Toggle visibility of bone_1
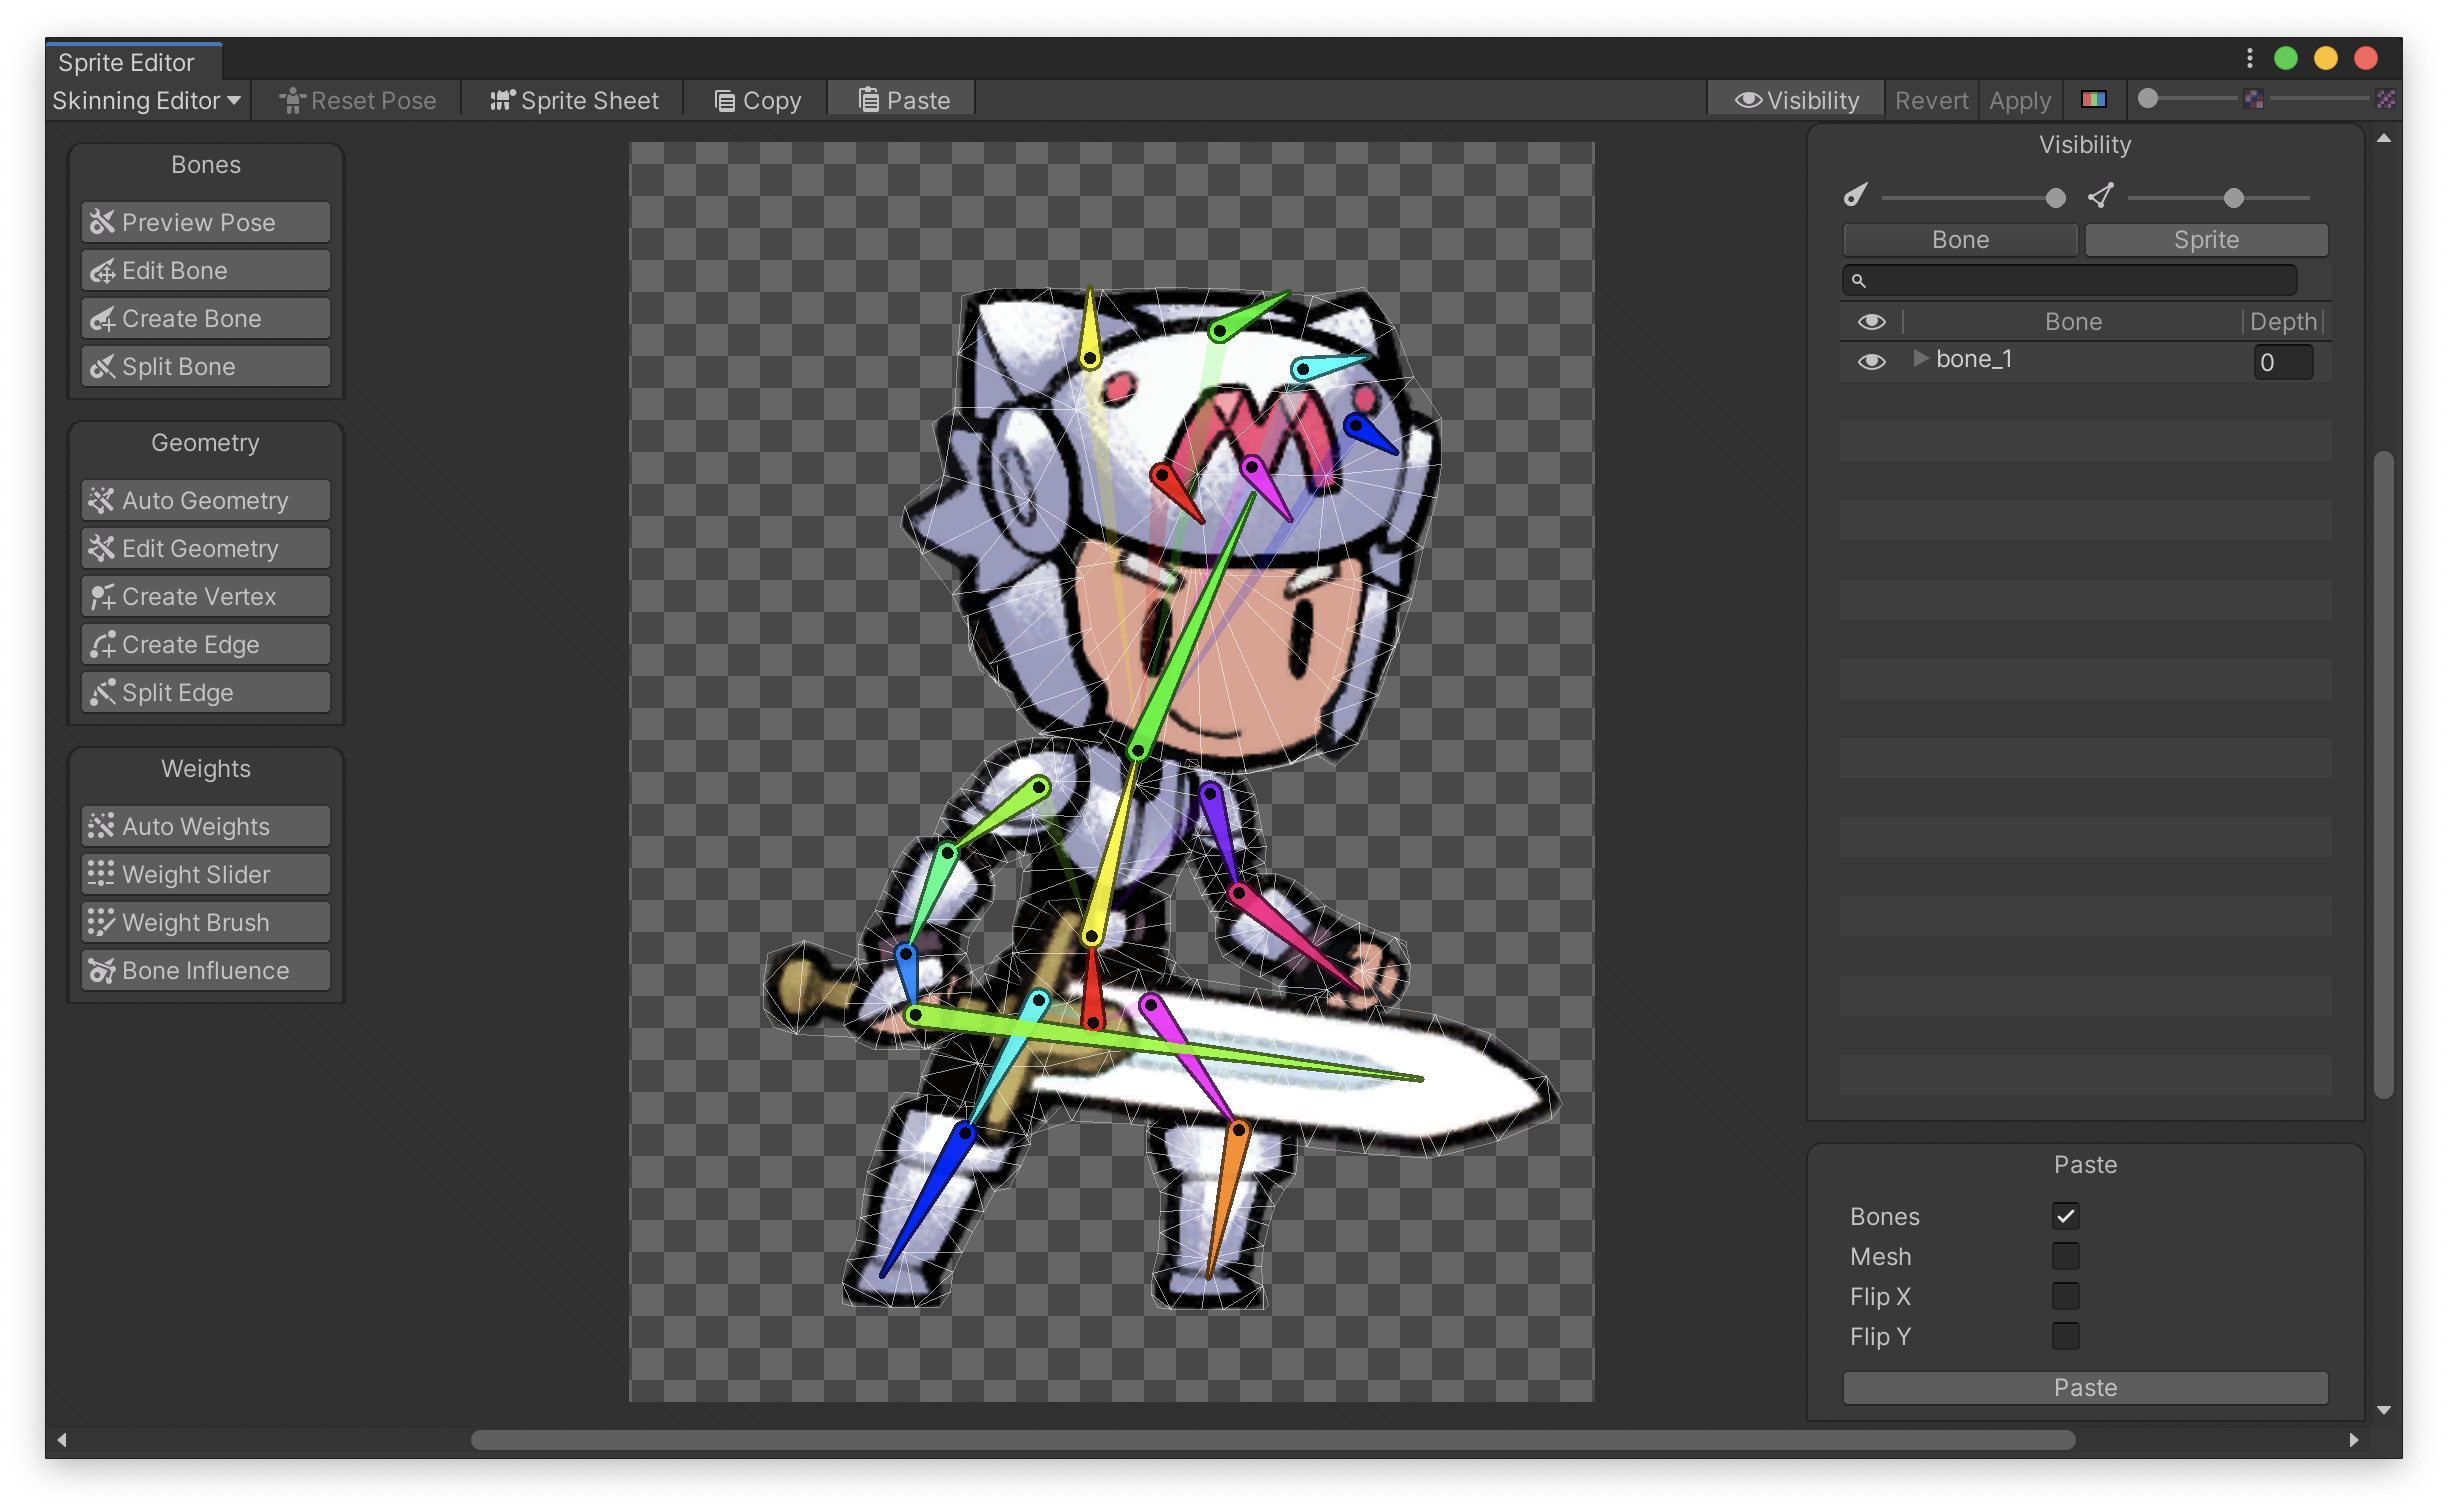The height and width of the screenshot is (1512, 2448). click(x=1872, y=361)
